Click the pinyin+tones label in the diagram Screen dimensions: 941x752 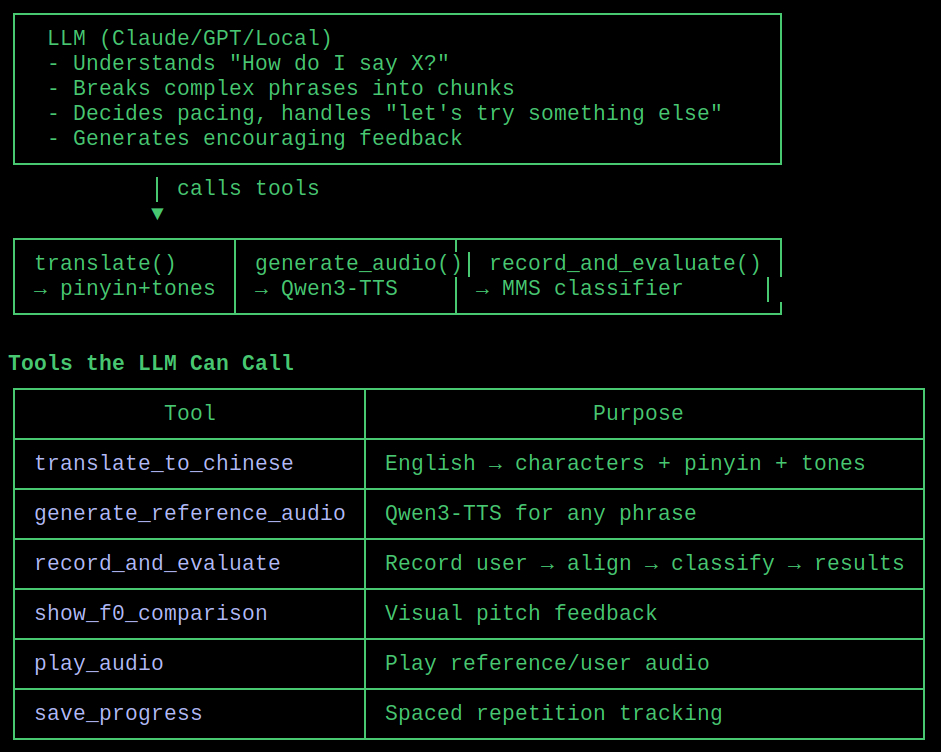[138, 289]
